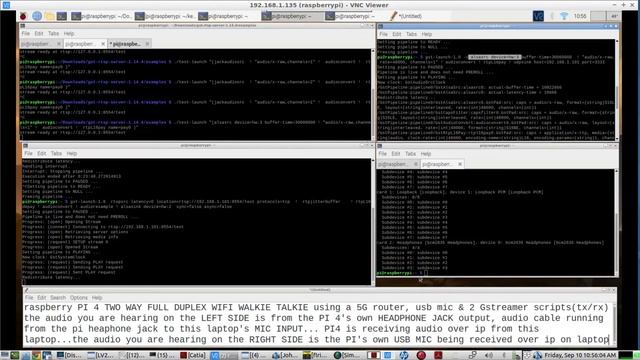Click the HP logo icon in host taskbar
The height and width of the screenshot is (360, 640).
(x=403, y=356)
